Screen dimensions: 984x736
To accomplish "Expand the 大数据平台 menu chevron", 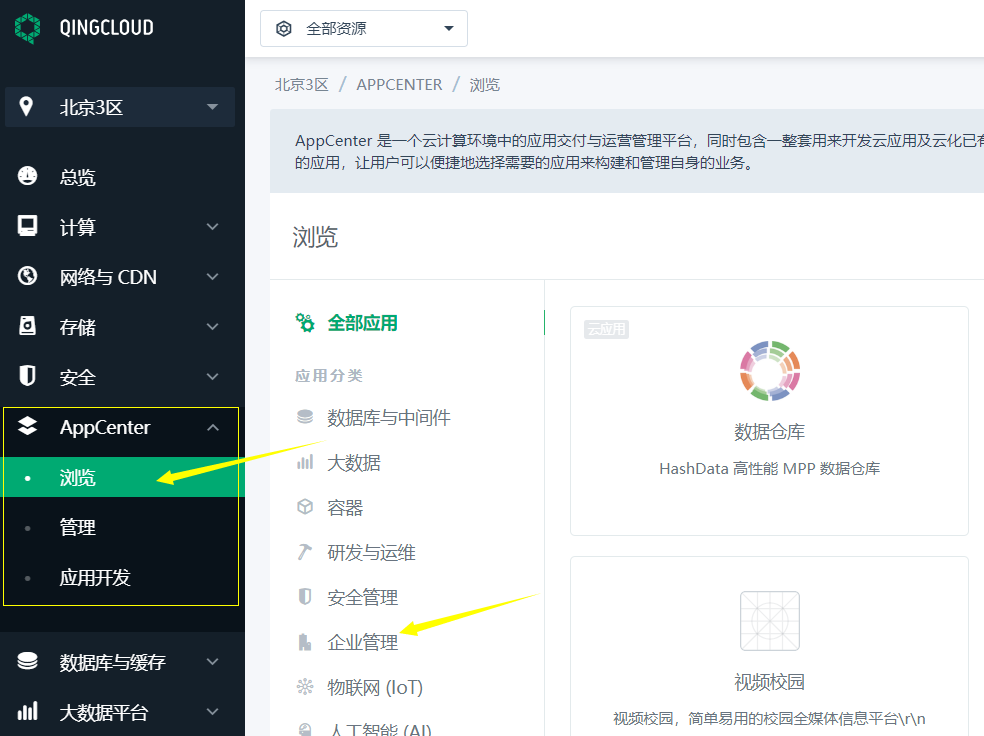I will coord(213,712).
